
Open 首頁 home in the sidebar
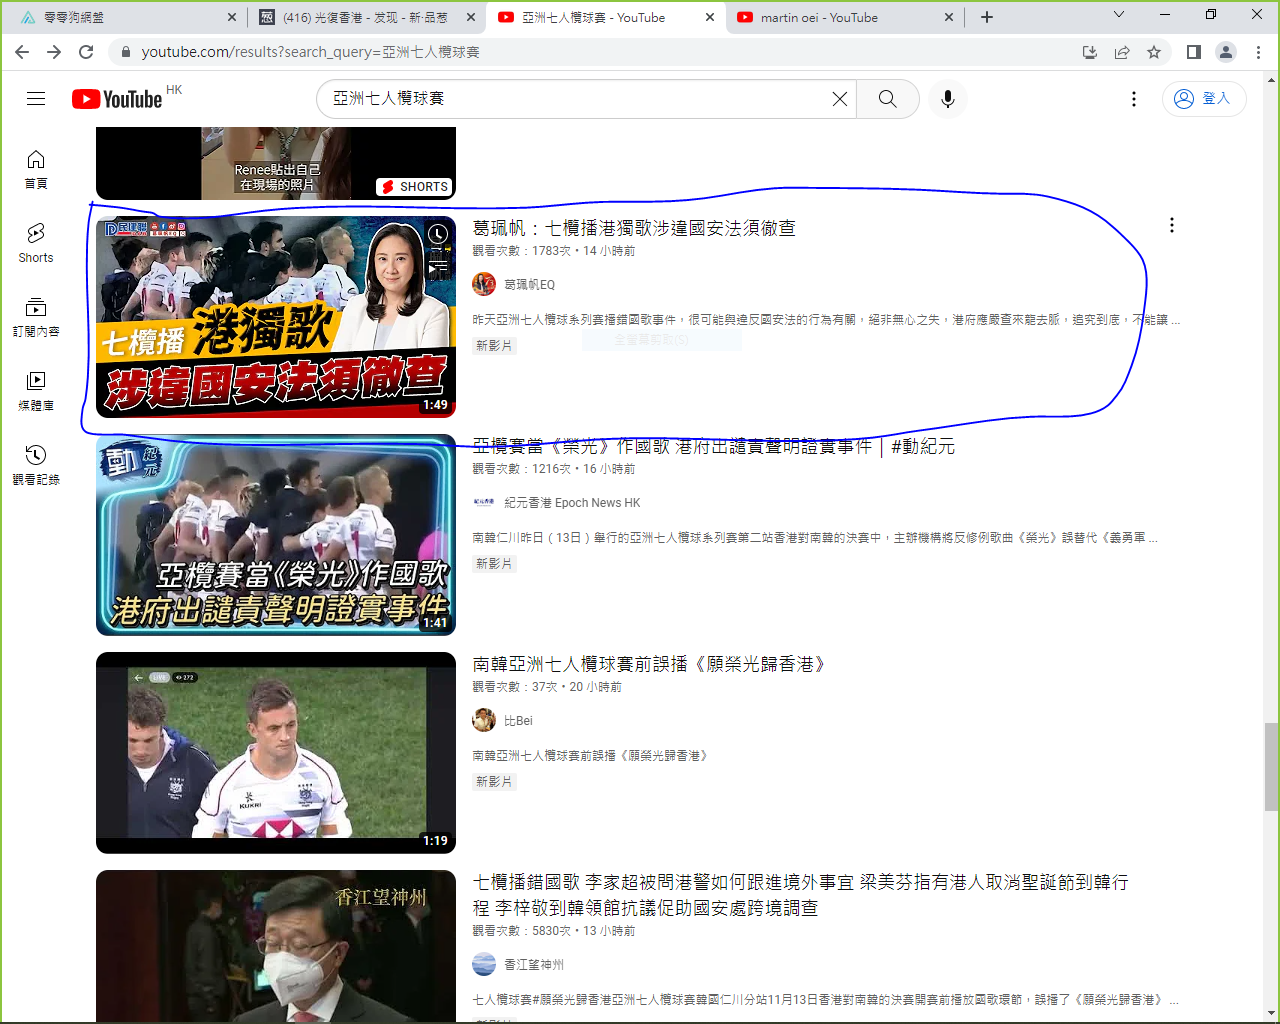click(36, 169)
